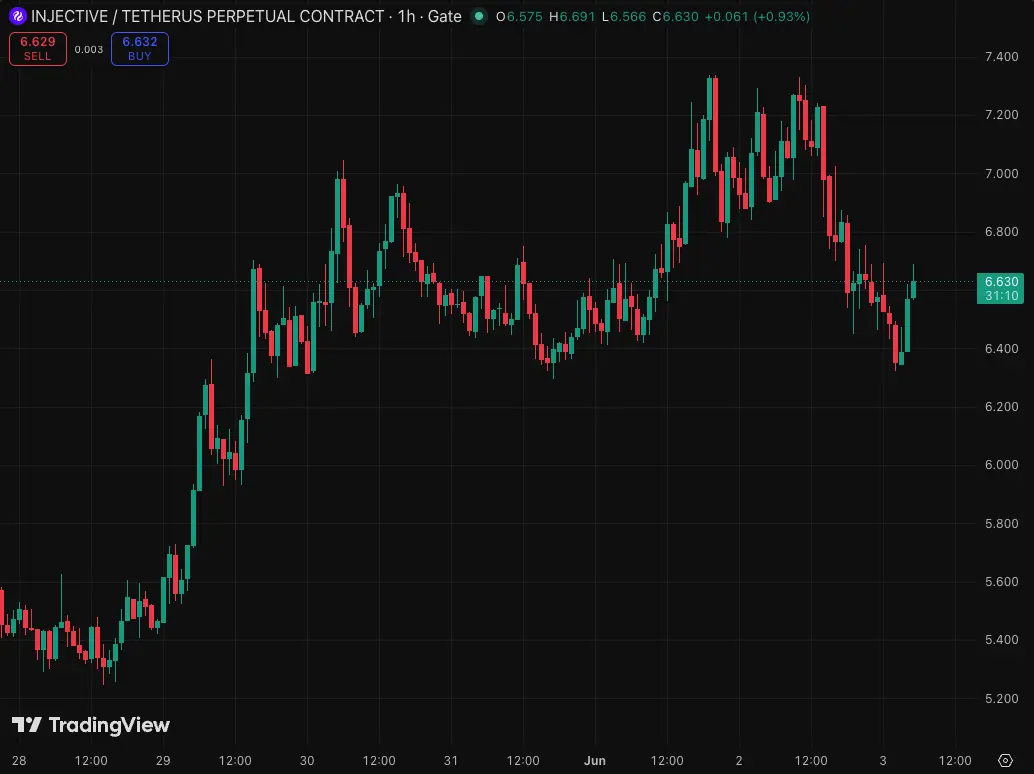
Task: Click the 29 date label on time axis
Action: (163, 760)
